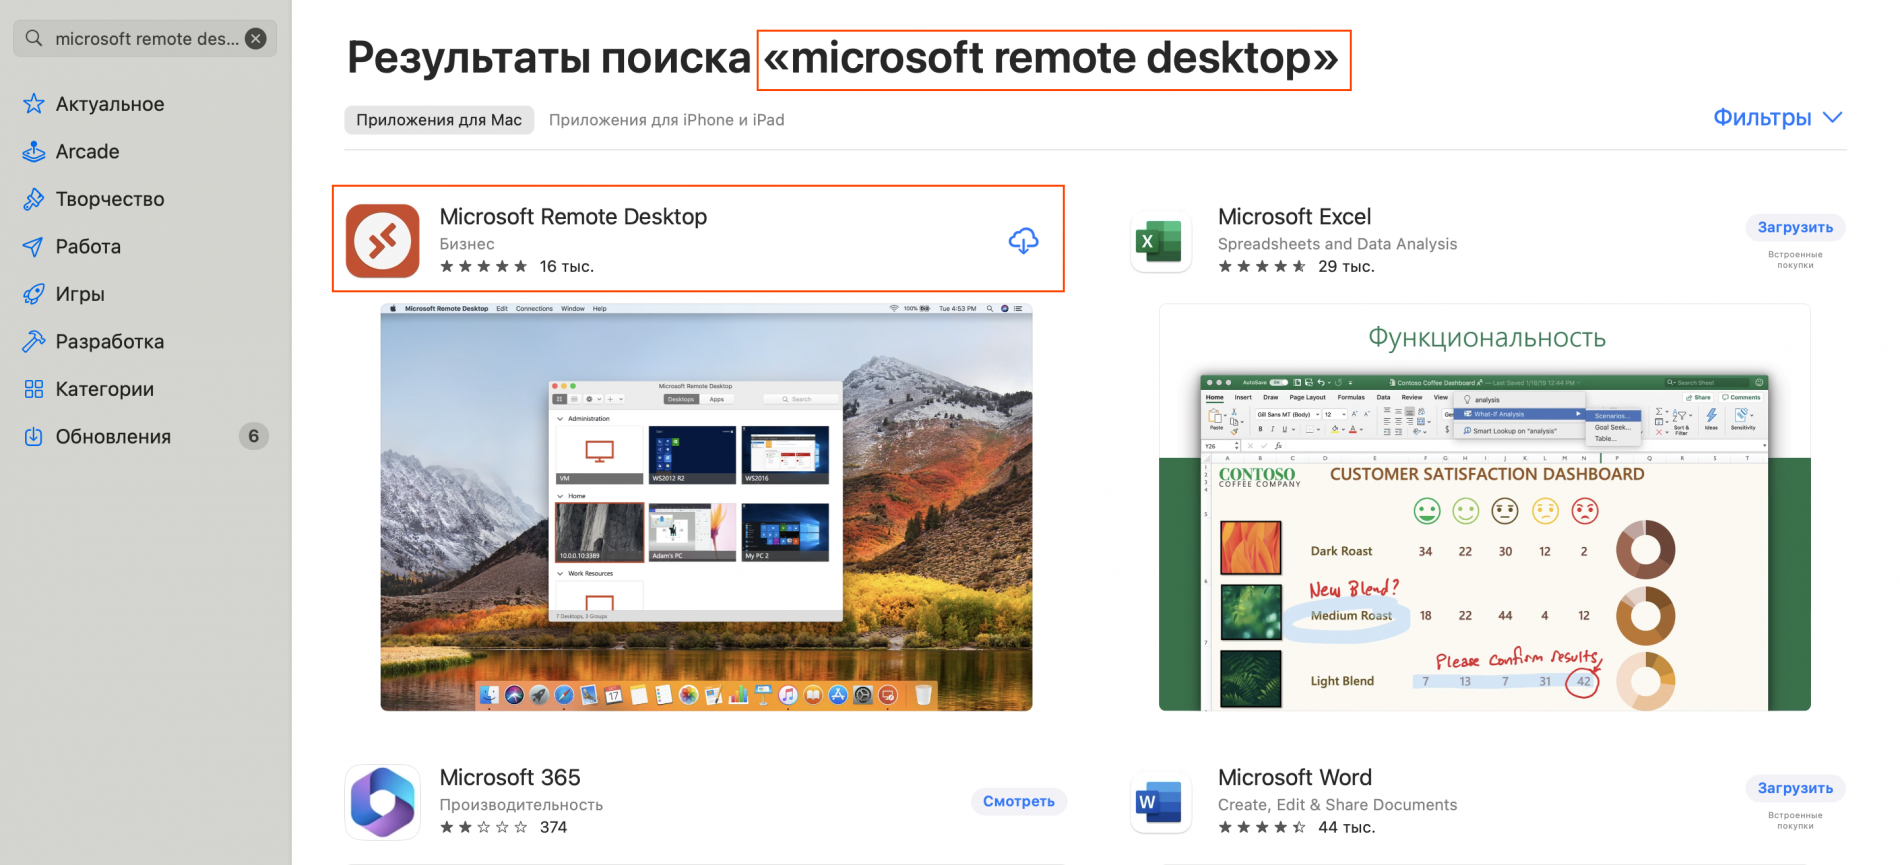Clear the search field with X icon
Viewport: 1900px width, 865px height.
(x=256, y=39)
